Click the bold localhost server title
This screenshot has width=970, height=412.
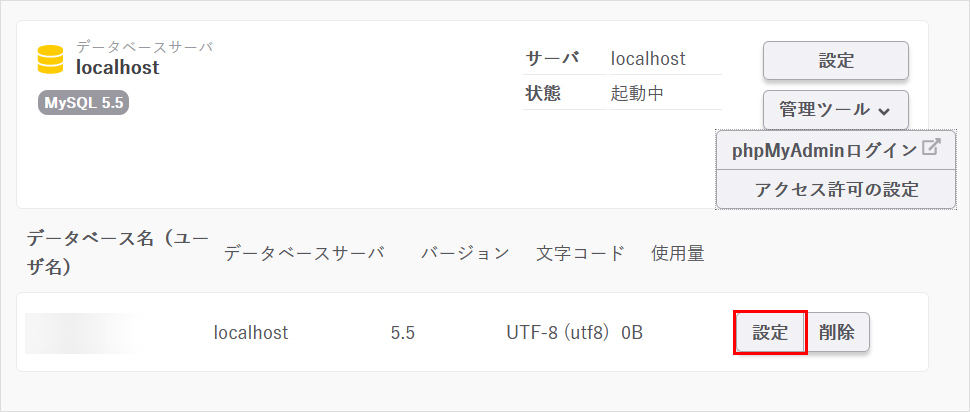(x=118, y=68)
